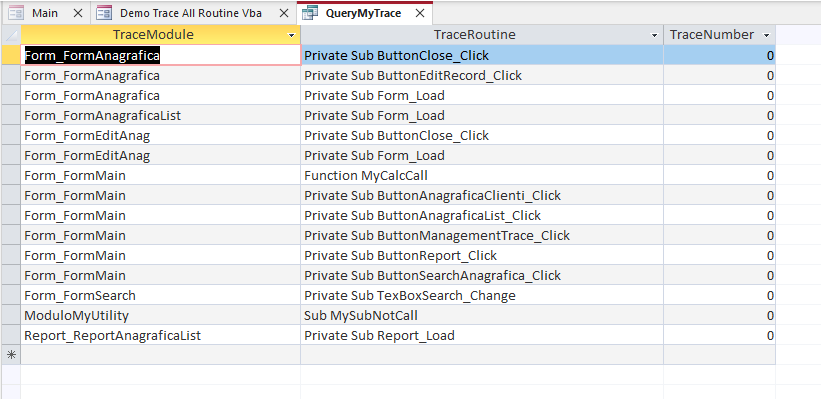The width and height of the screenshot is (821, 399).
Task: Click the Report_ReportAnagraficaList cell
Action: tap(160, 335)
